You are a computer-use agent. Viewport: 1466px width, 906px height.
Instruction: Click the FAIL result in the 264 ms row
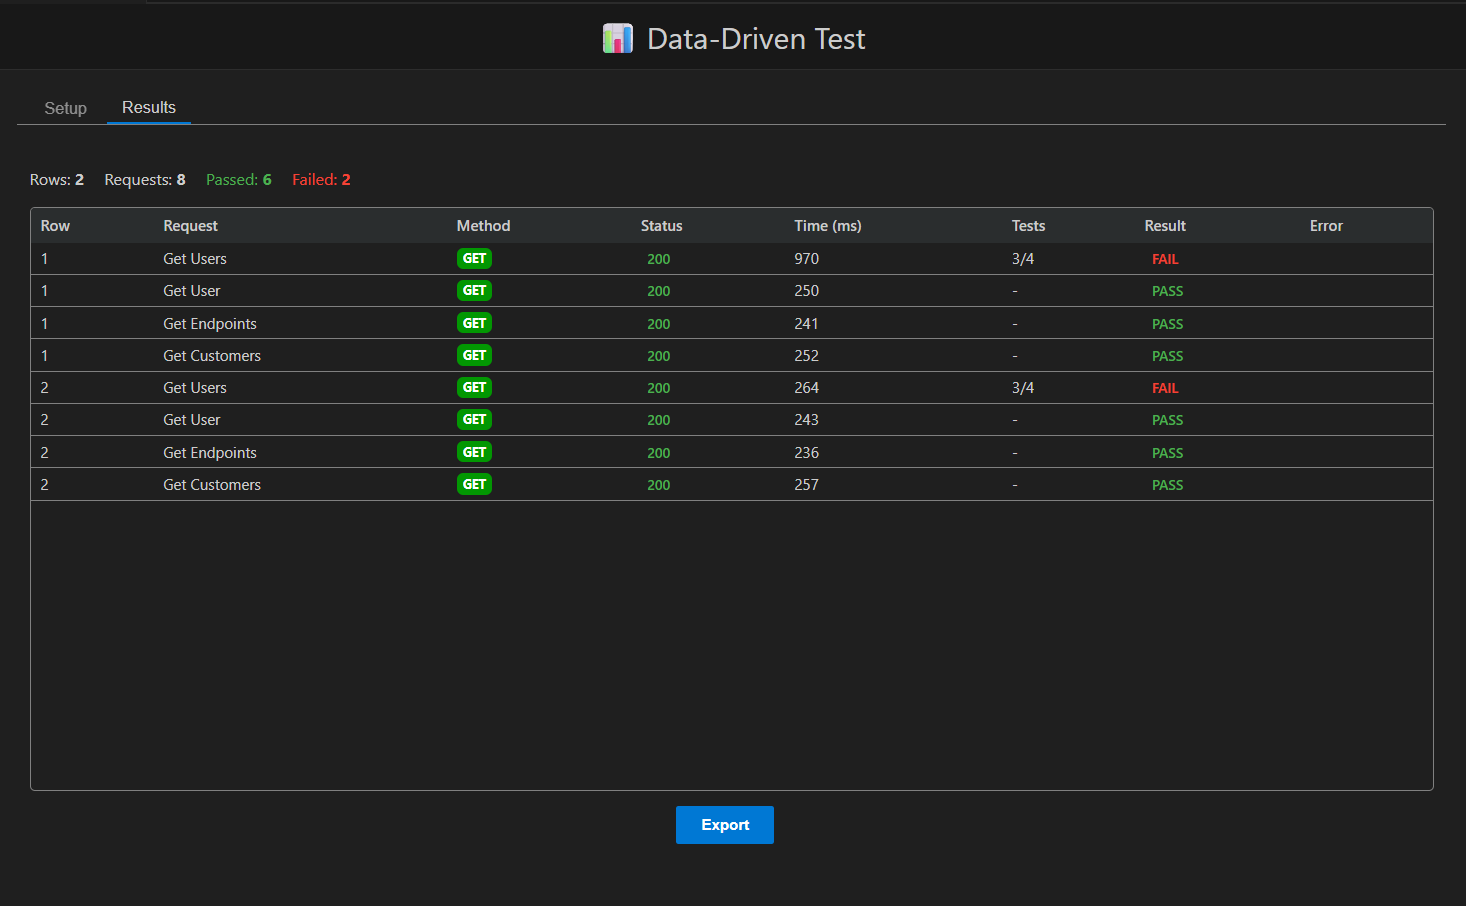click(x=1165, y=388)
